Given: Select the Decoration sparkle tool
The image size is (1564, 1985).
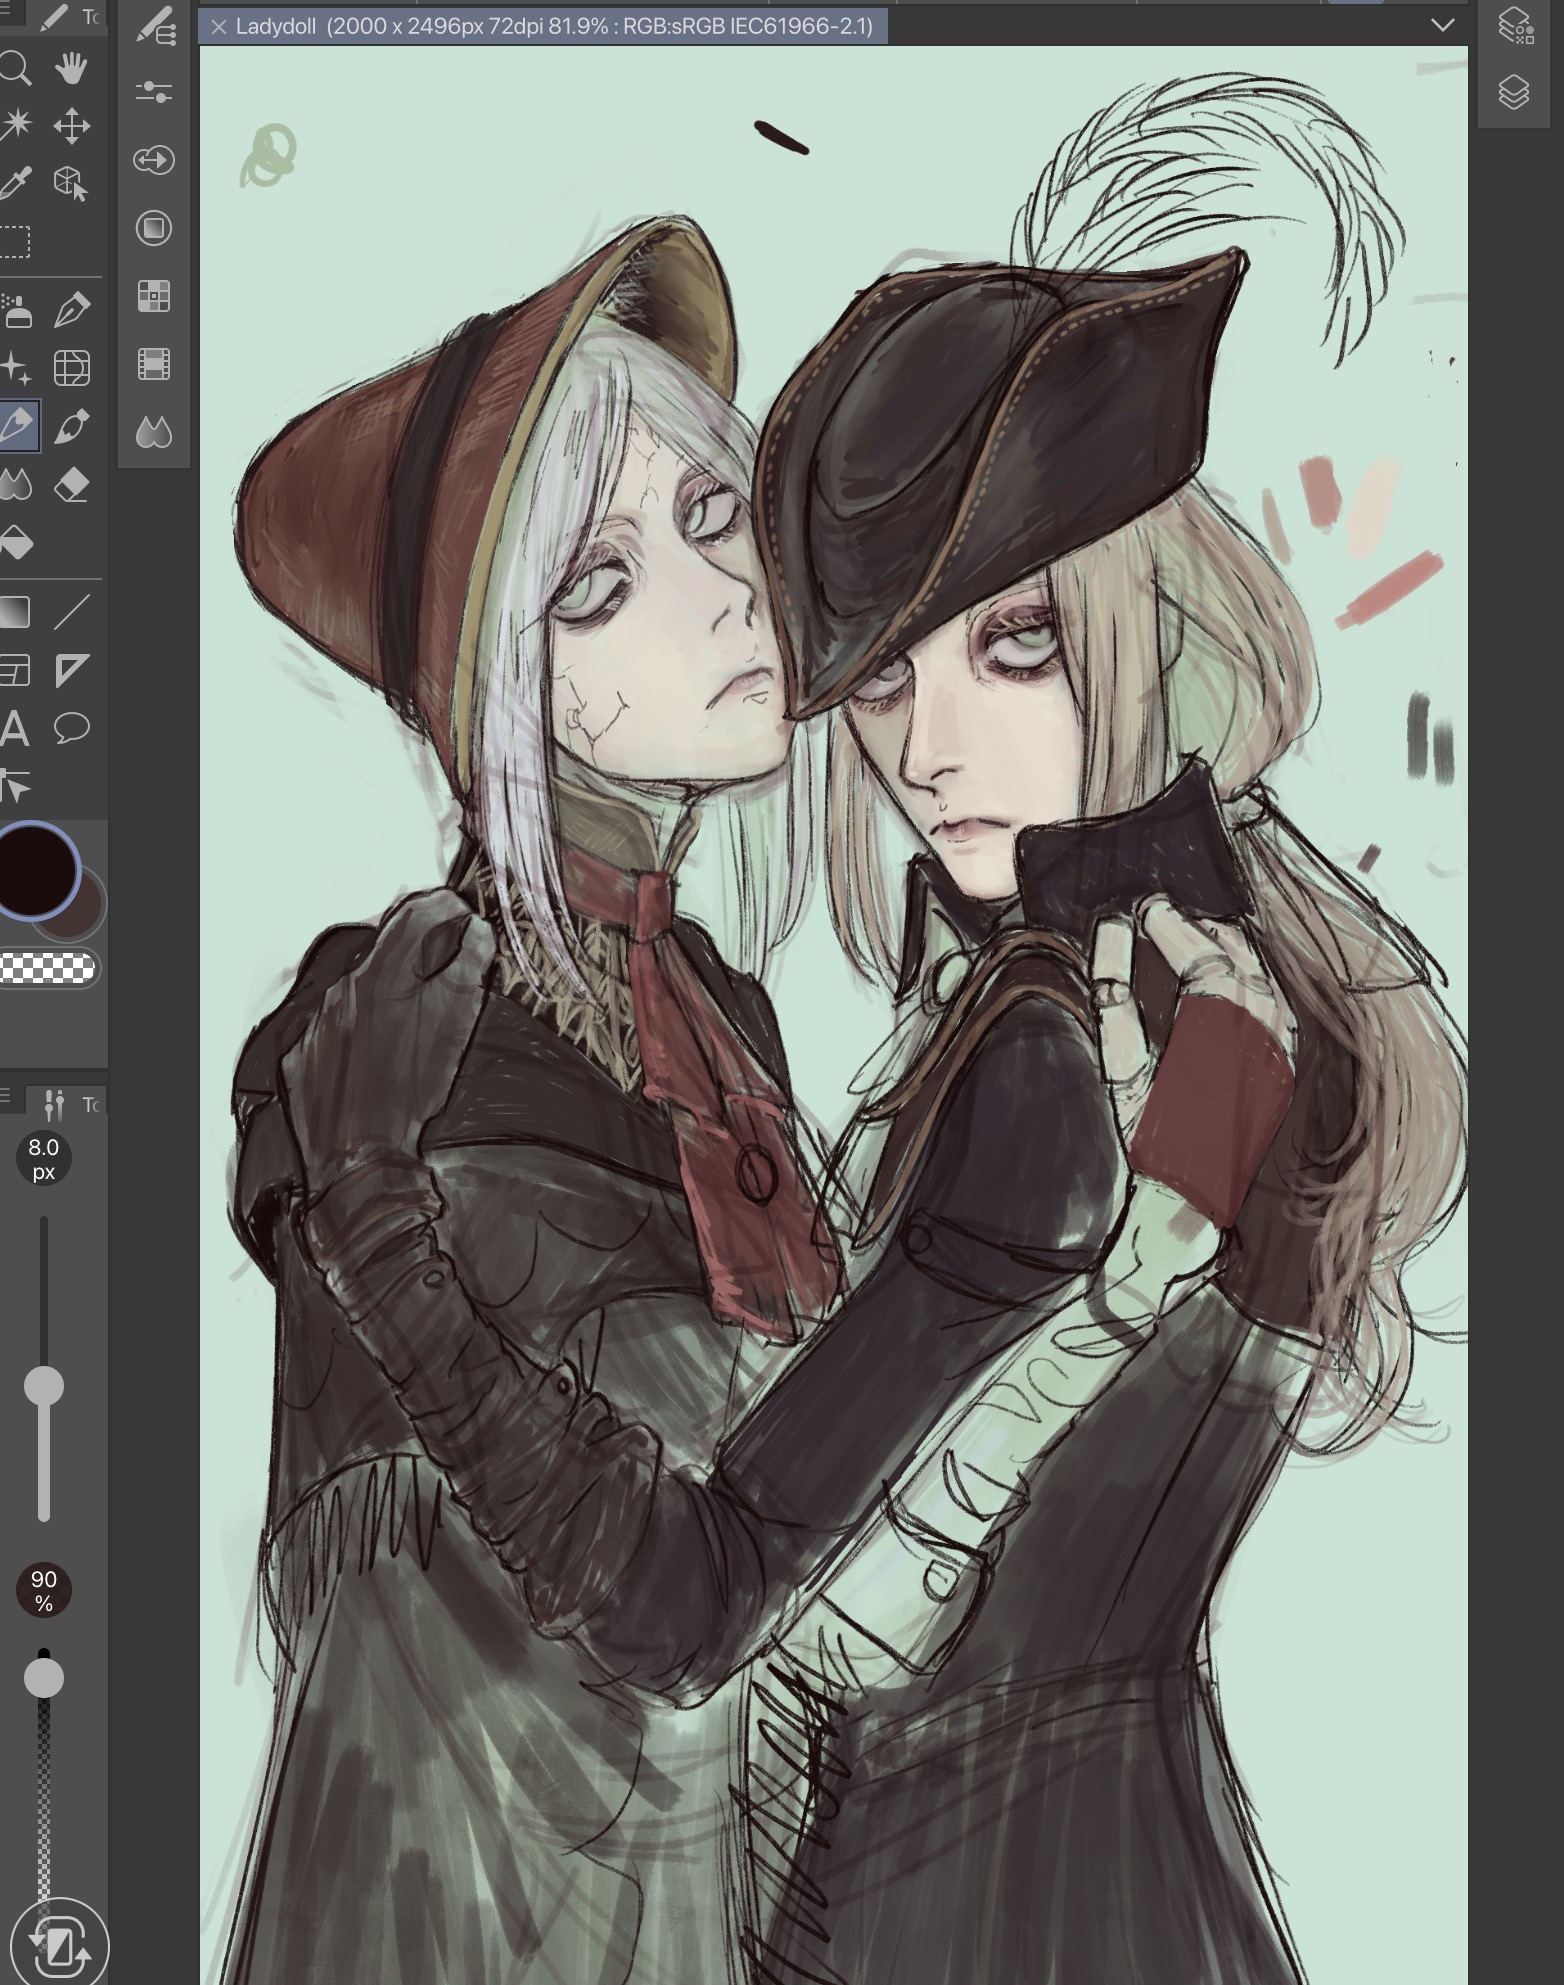Looking at the screenshot, I should 14,369.
